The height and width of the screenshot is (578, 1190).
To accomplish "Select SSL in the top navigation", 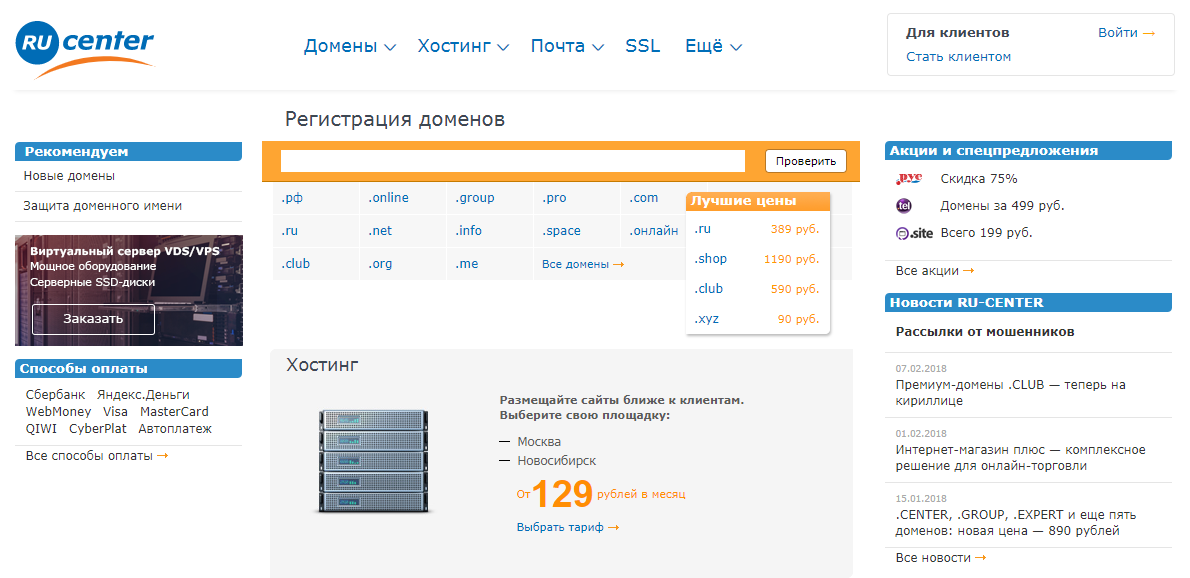I will 642,45.
